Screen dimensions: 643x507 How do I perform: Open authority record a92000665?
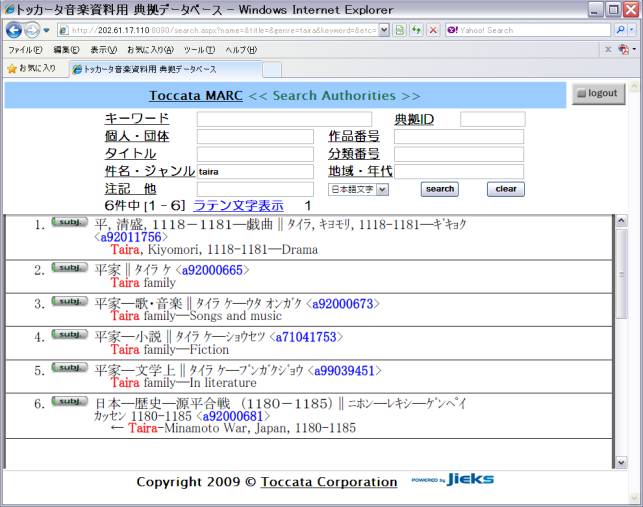click(x=212, y=270)
